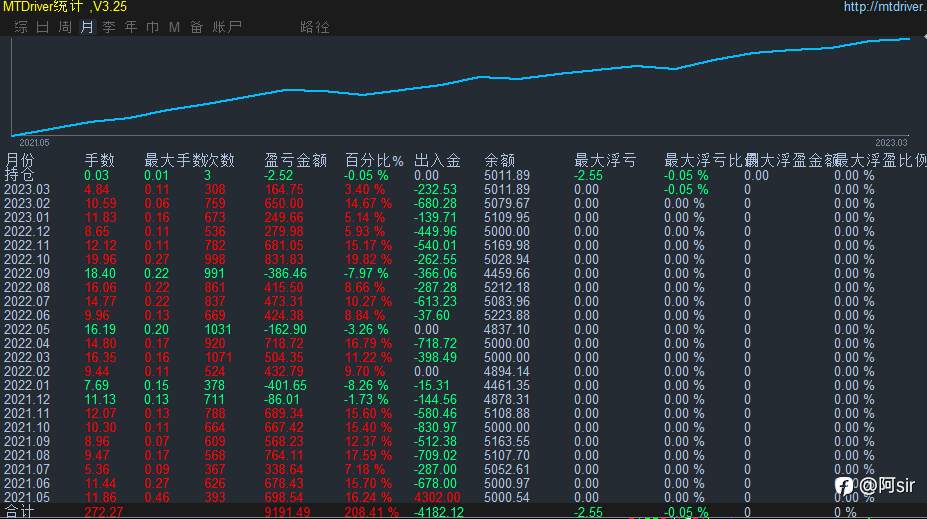This screenshot has height=519, width=927.
Task: Select the 月 monthly tab
Action: pos(87,27)
